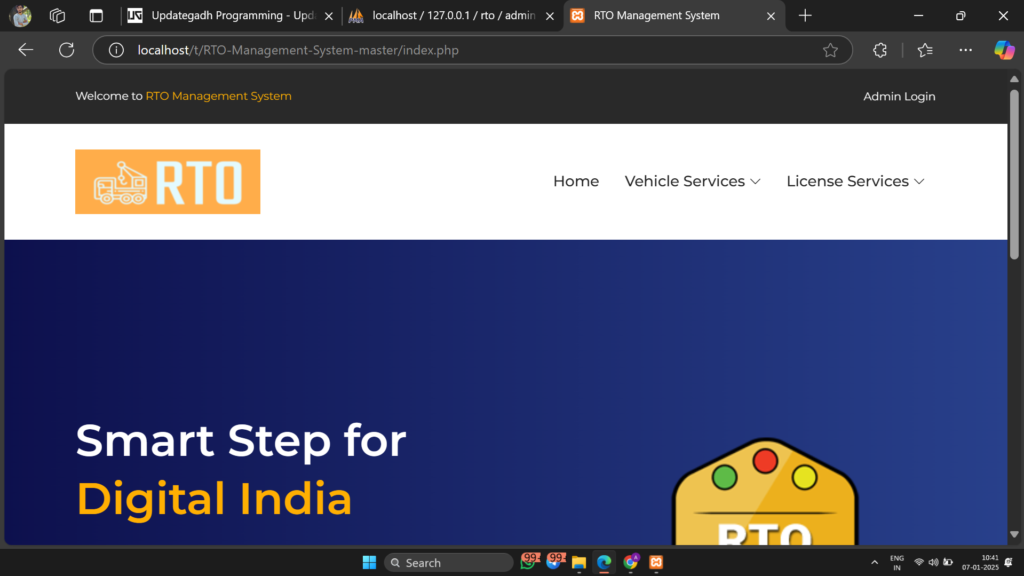This screenshot has width=1024, height=576.
Task: Open volume tray icon
Action: point(933,562)
